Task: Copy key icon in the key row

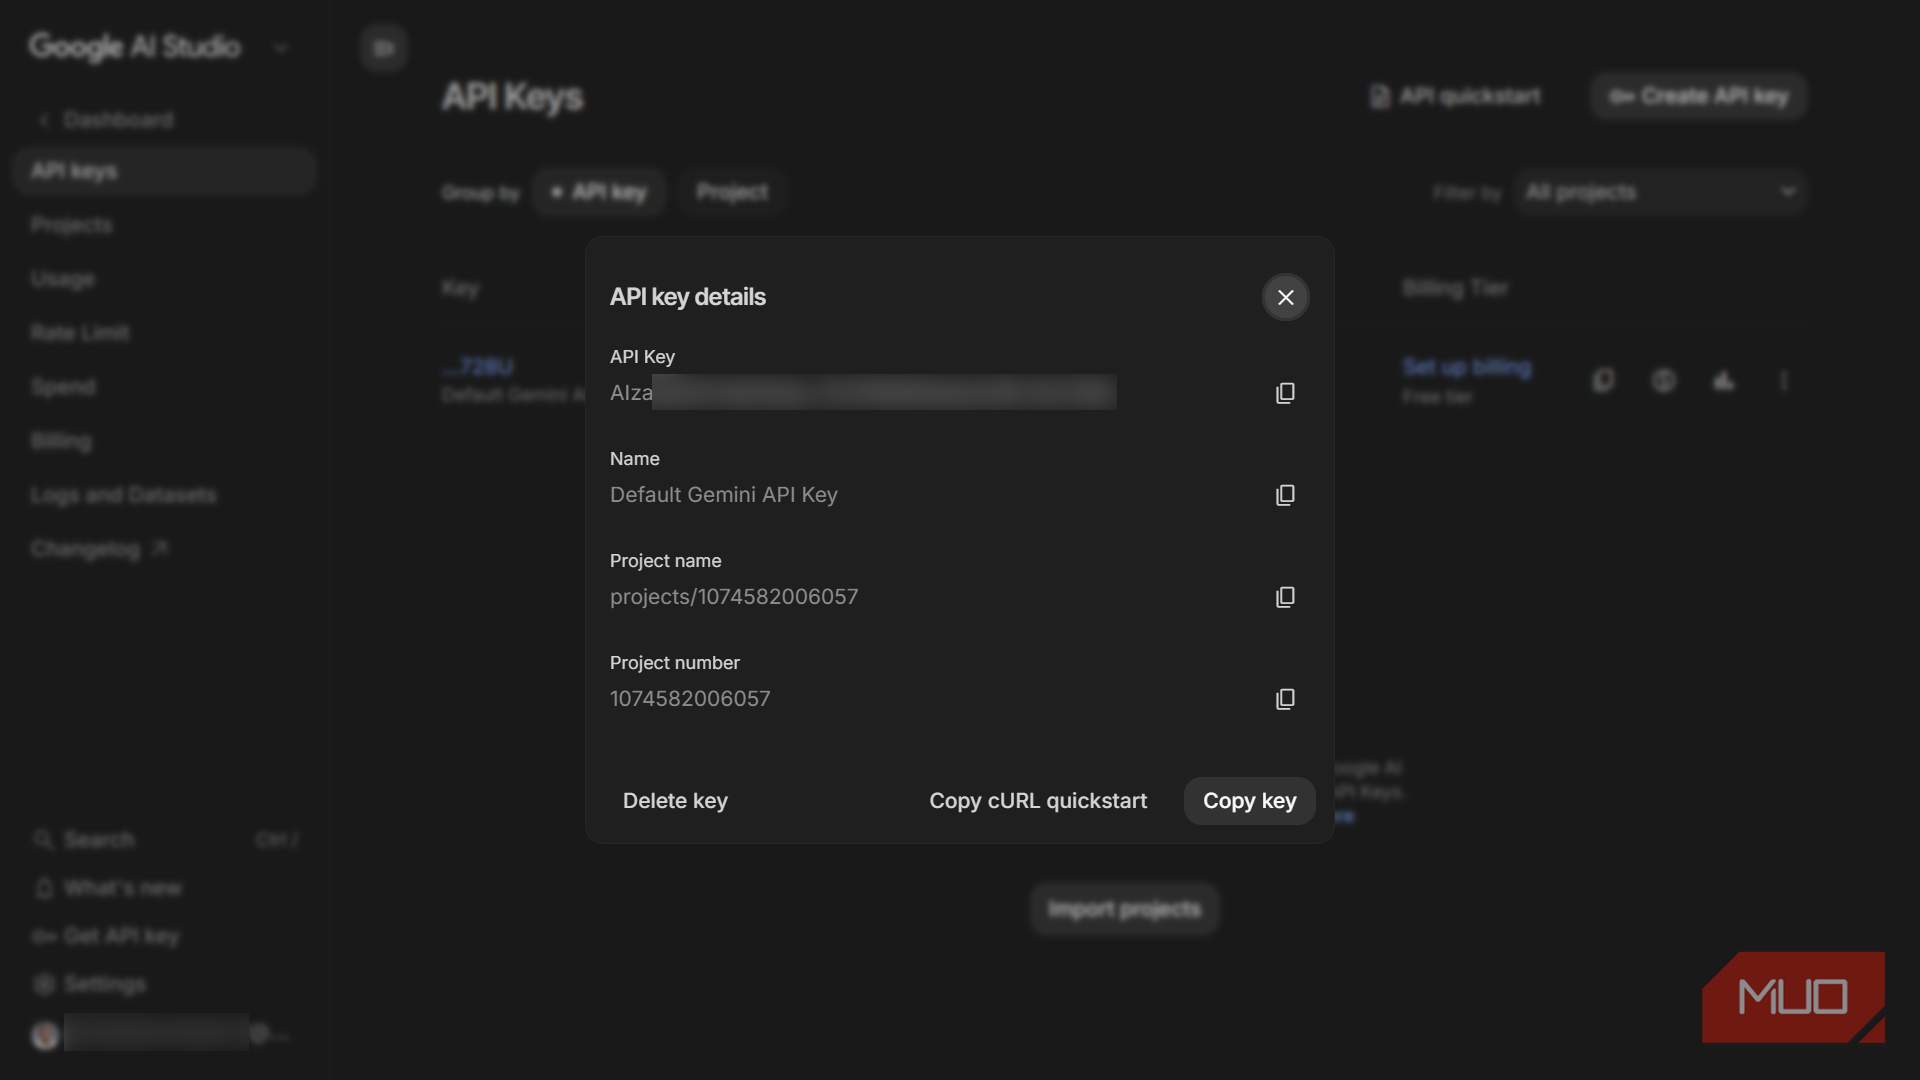Action: click(x=1603, y=380)
